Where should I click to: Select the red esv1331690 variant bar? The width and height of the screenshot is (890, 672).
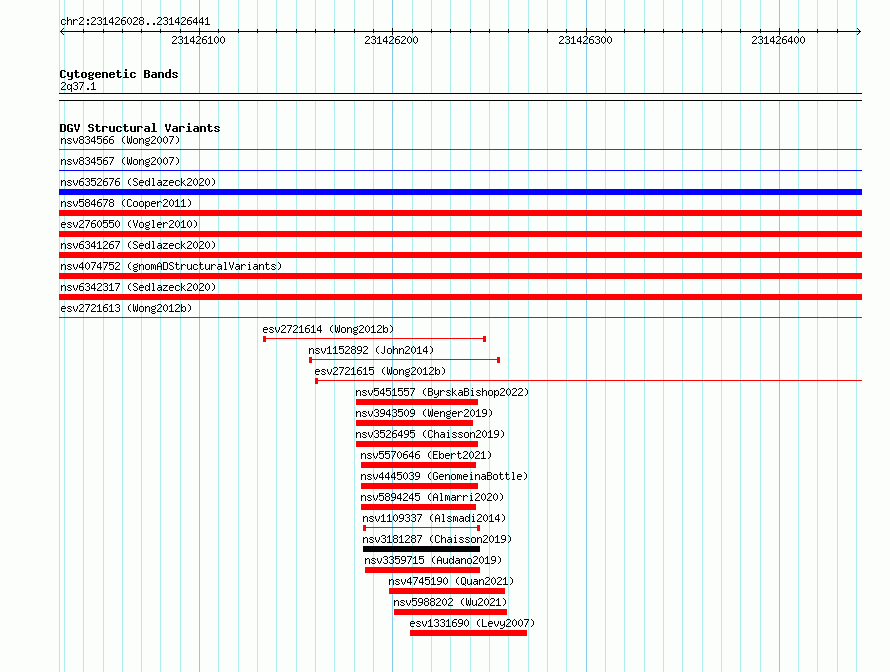click(468, 633)
